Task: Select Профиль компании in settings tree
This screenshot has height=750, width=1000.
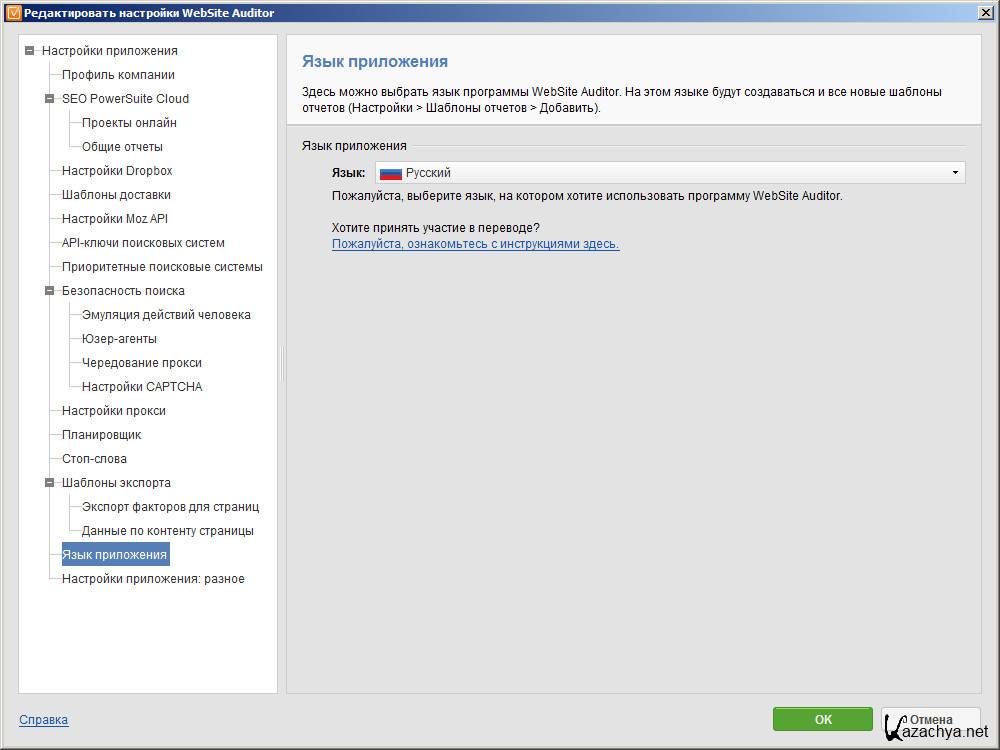Action: point(118,75)
